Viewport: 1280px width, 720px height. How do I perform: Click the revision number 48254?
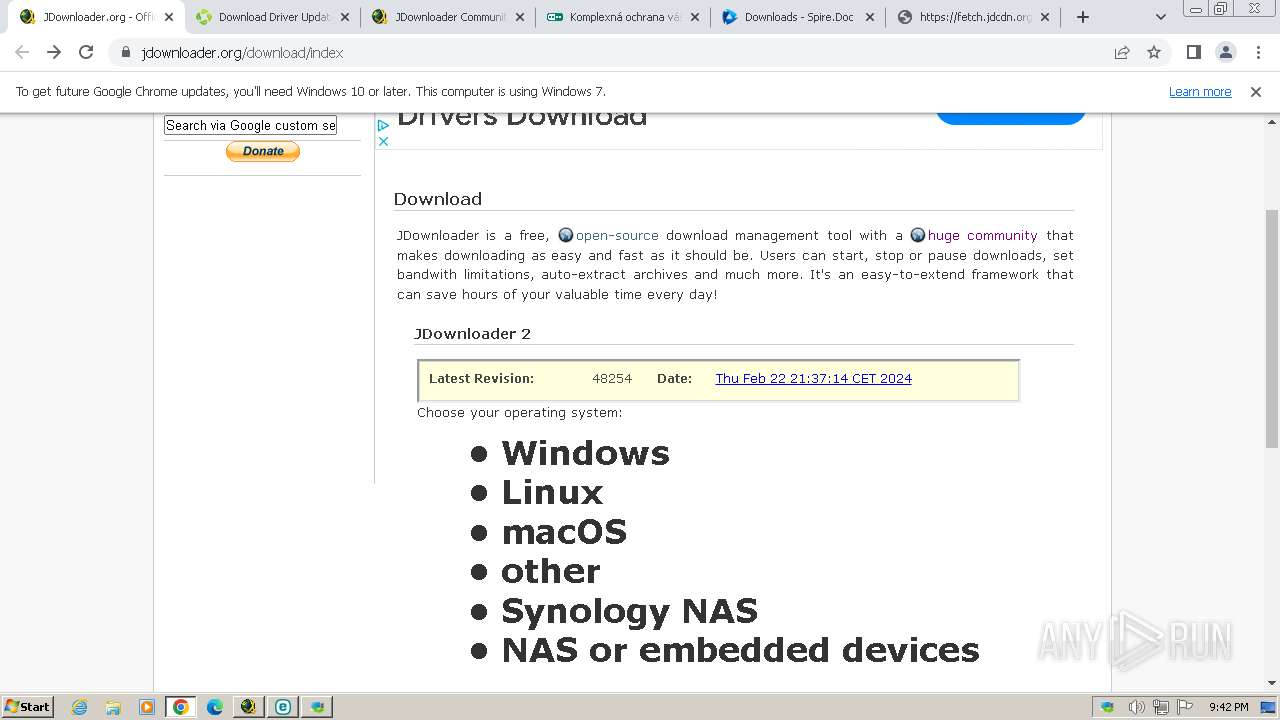pos(612,378)
